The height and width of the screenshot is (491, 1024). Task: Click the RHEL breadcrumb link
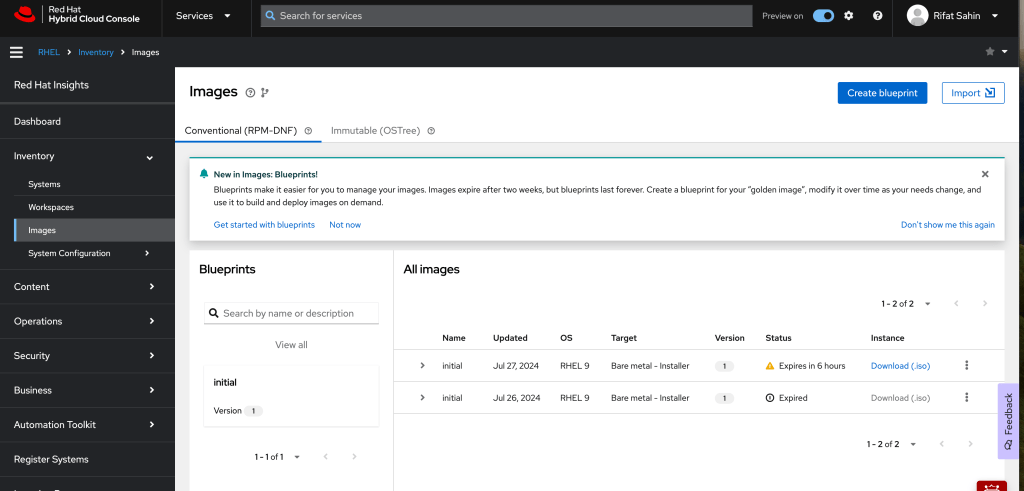[49, 52]
